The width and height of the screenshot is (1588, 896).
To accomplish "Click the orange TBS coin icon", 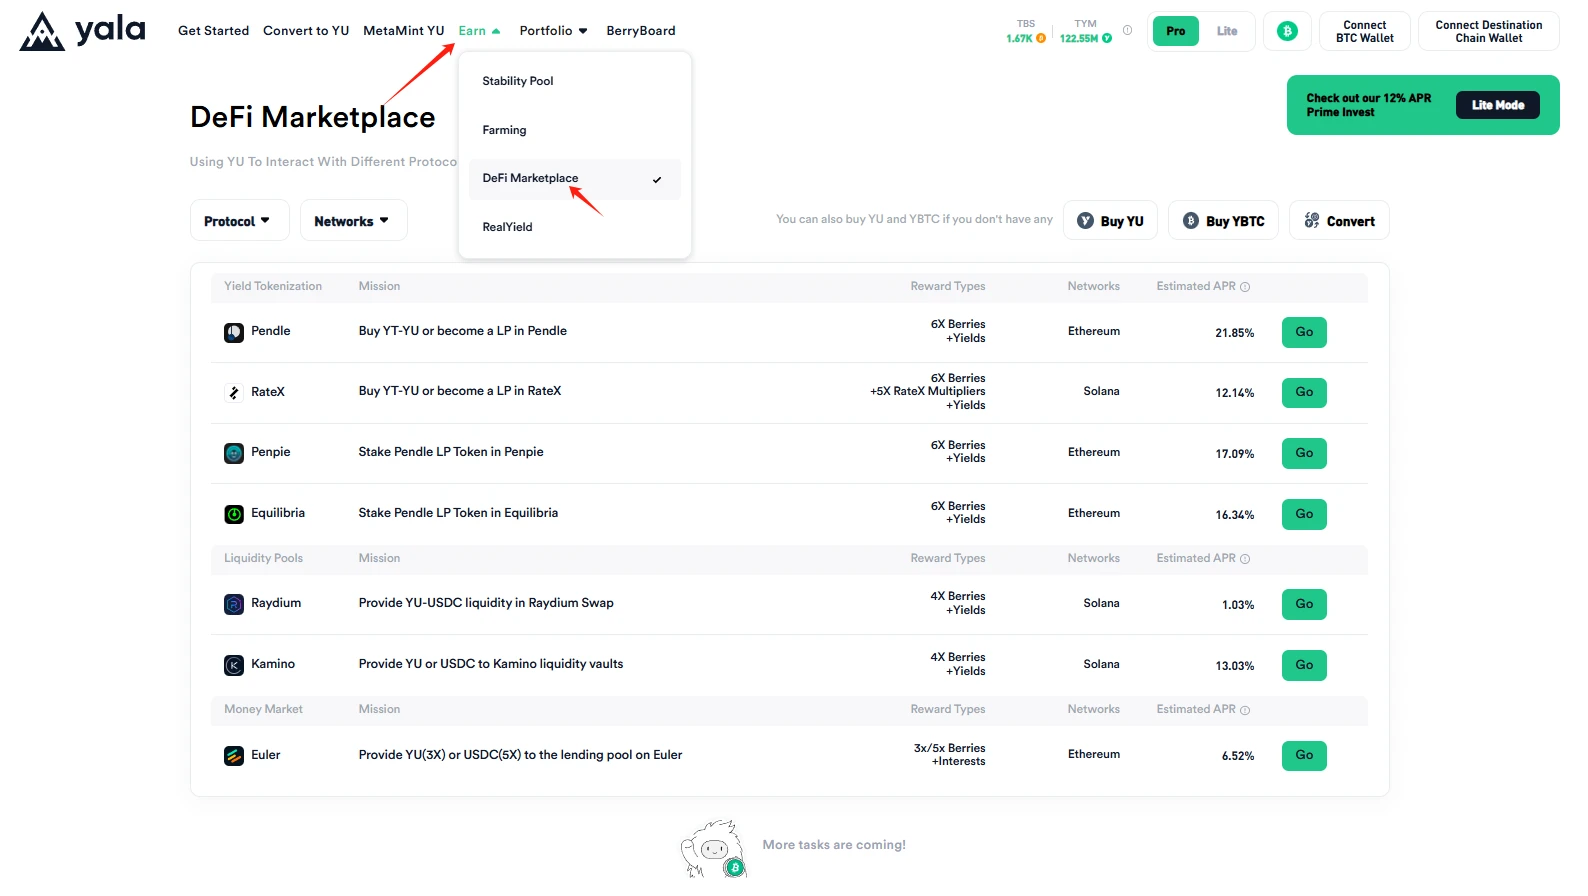I will point(1041,38).
